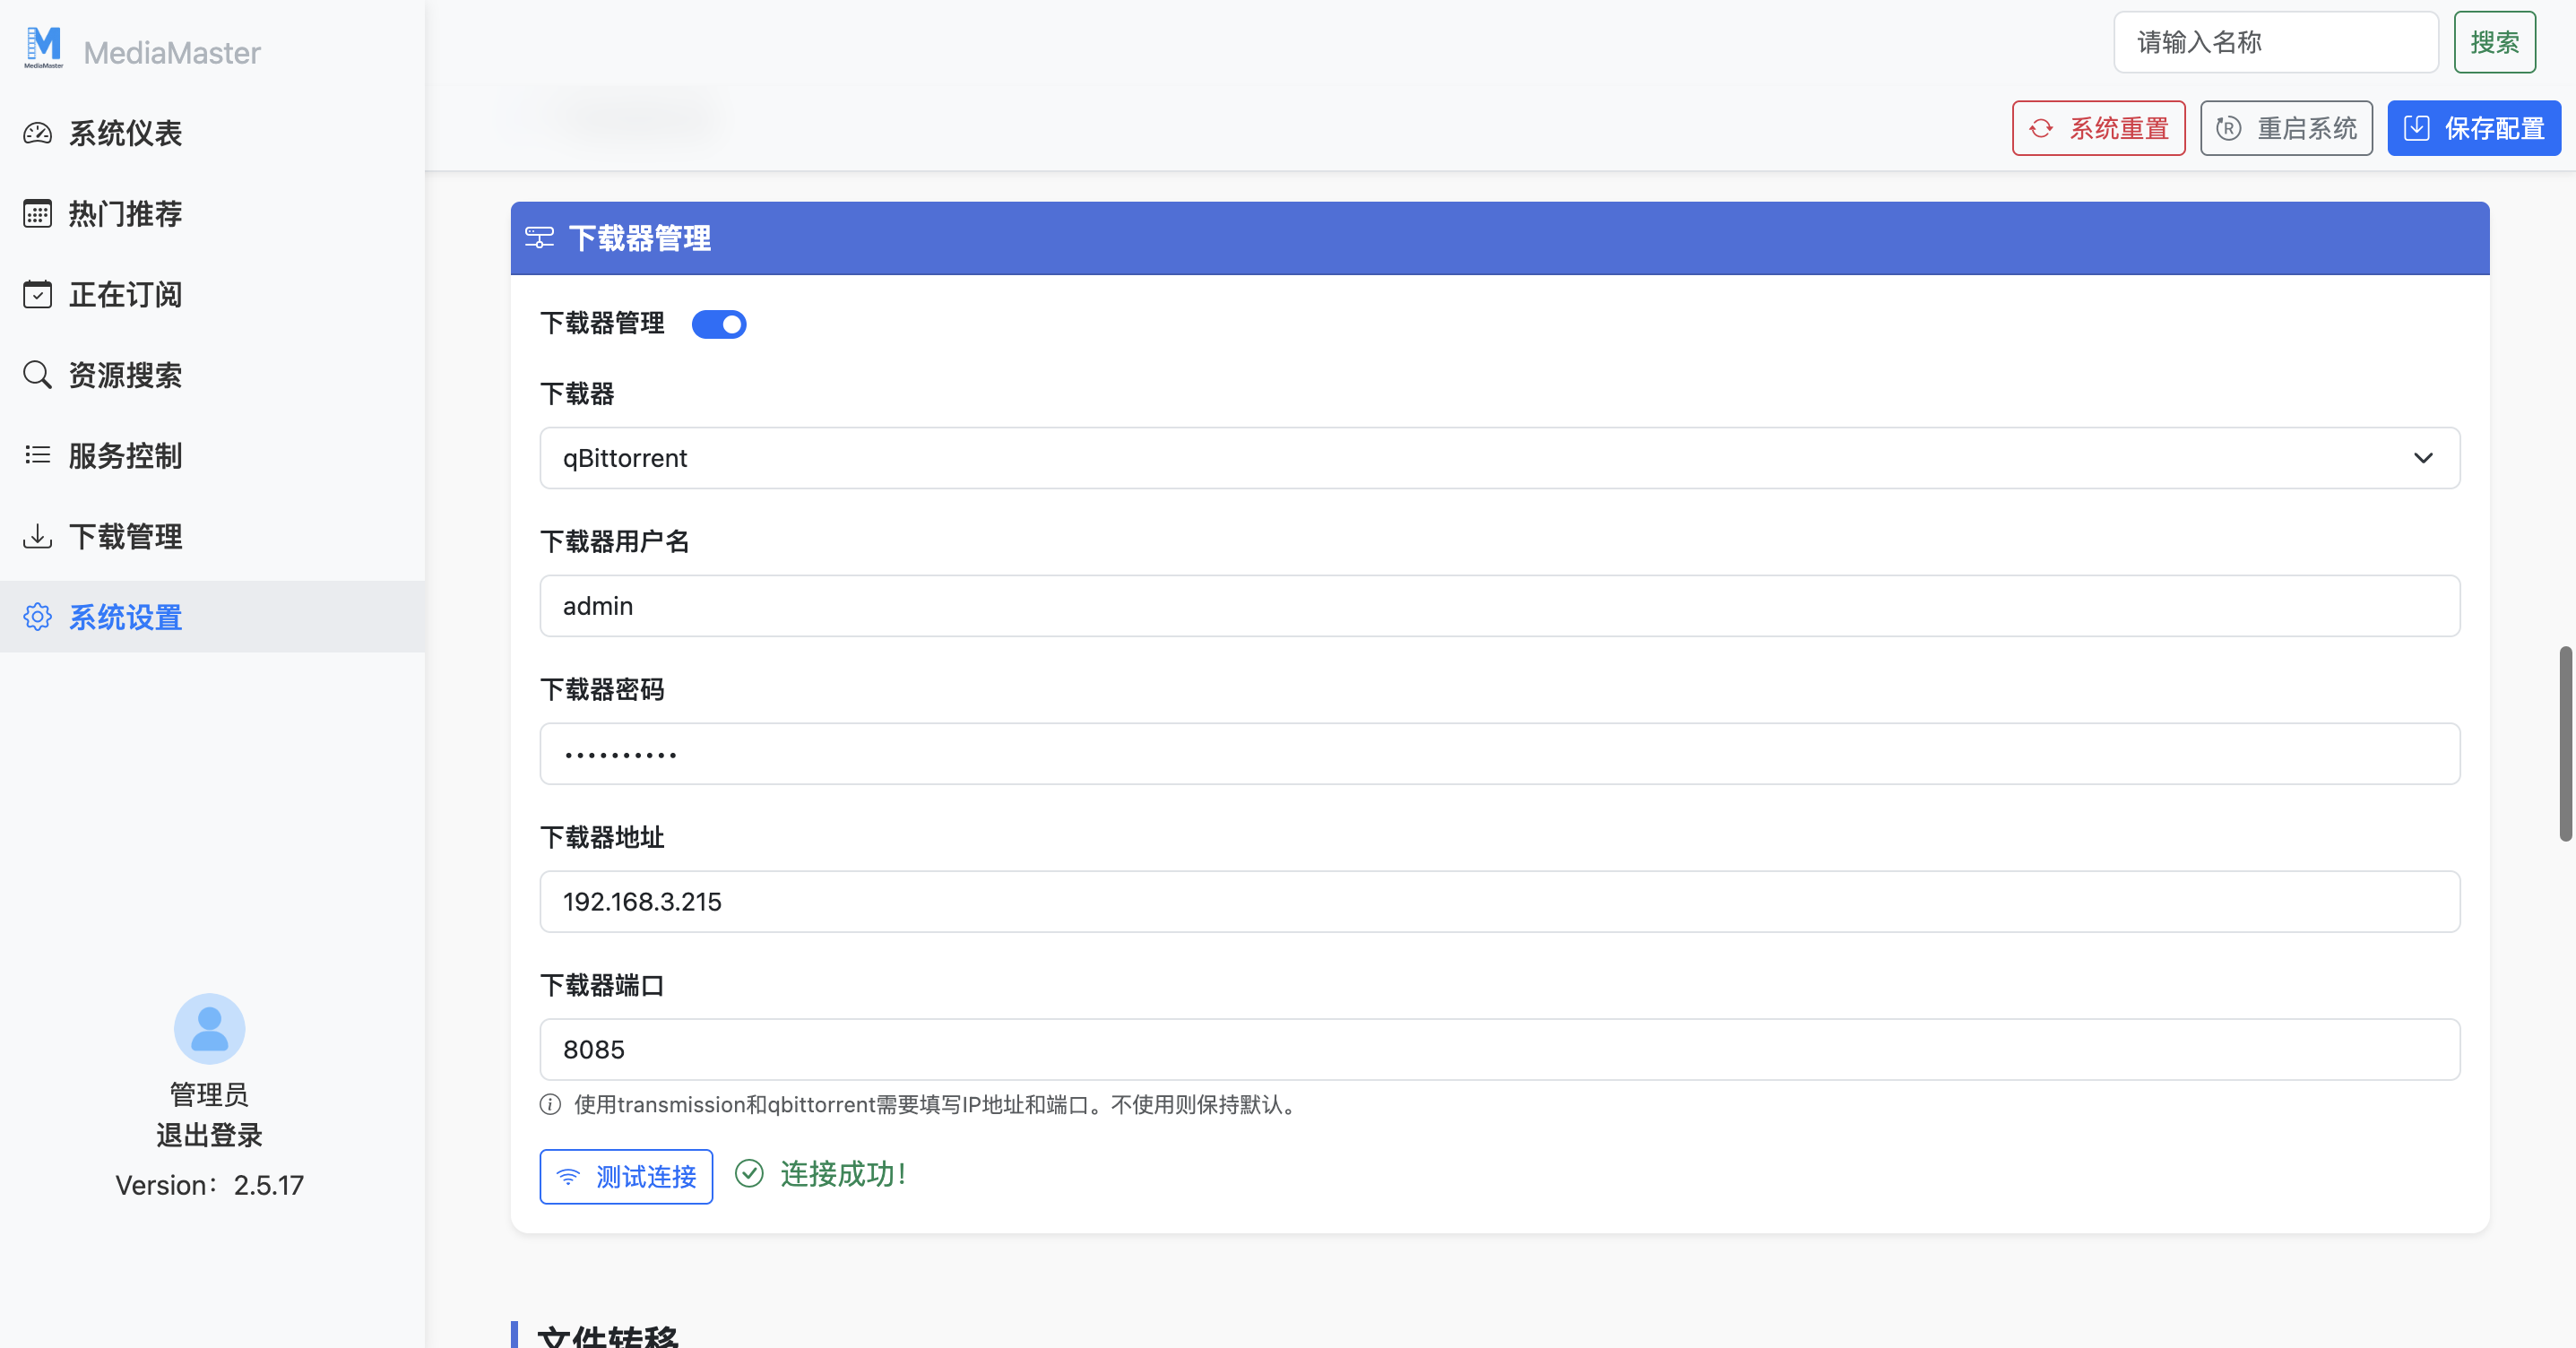Click the gear icon beside 系统设置
The height and width of the screenshot is (1348, 2576).
coord(37,617)
